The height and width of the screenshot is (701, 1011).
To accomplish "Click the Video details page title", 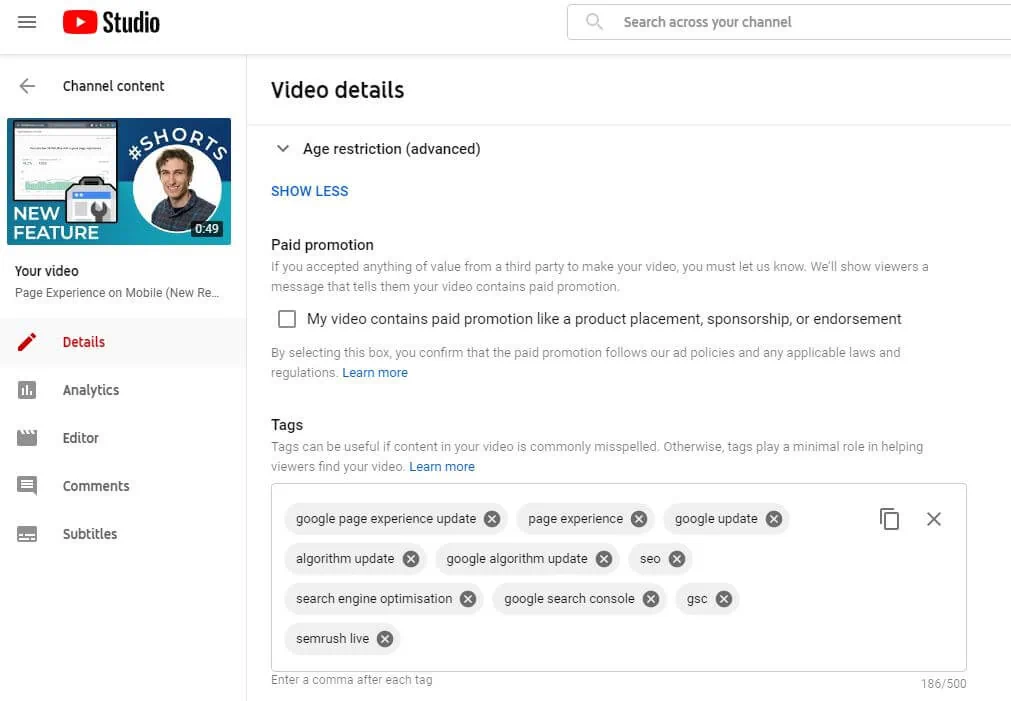I will (337, 90).
